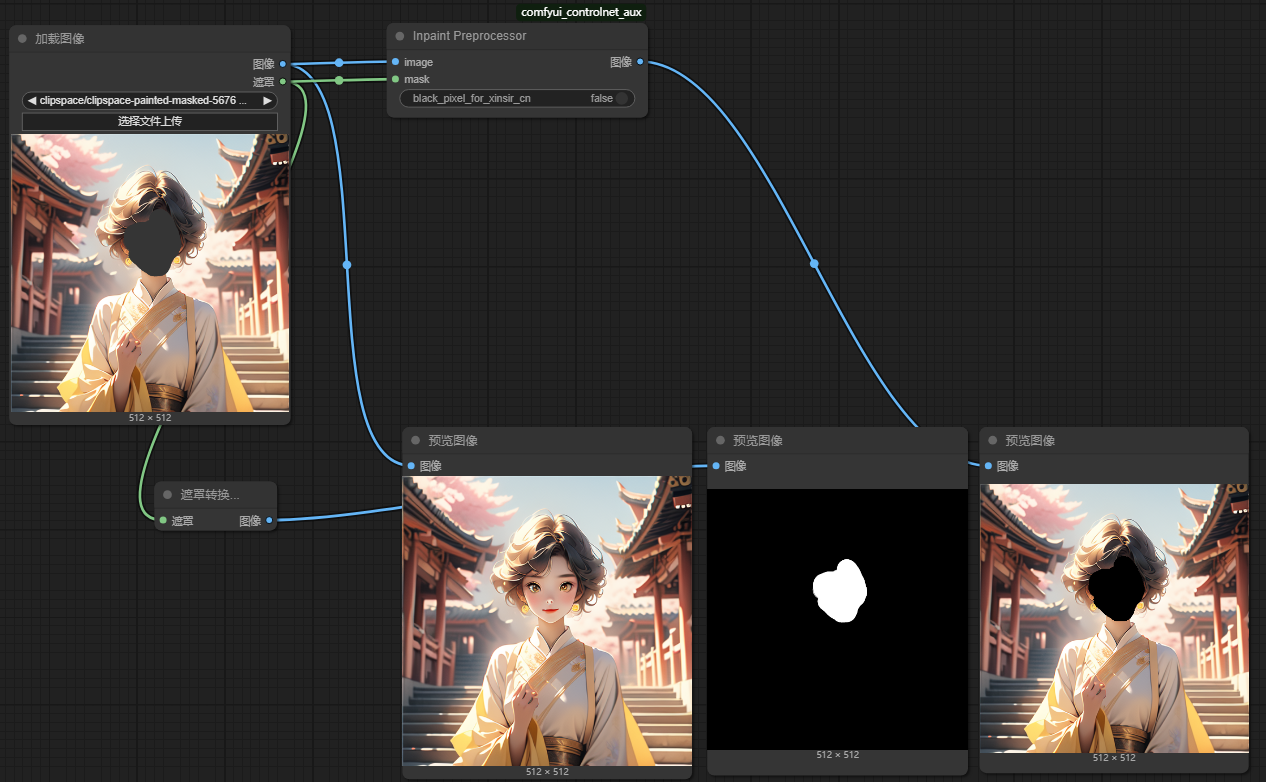
Task: Click the 遮罩转换 node's title dot
Action: click(x=167, y=495)
